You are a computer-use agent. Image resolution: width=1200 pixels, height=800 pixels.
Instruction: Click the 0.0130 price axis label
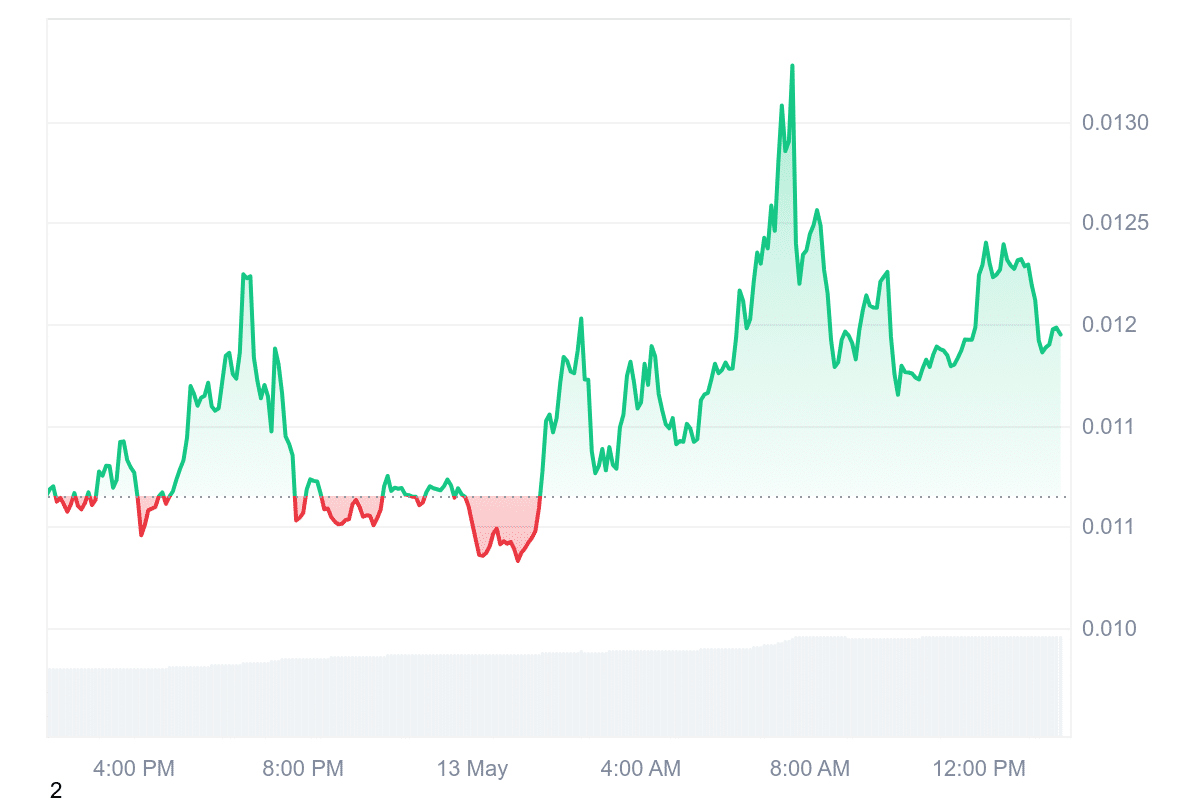tap(1115, 123)
